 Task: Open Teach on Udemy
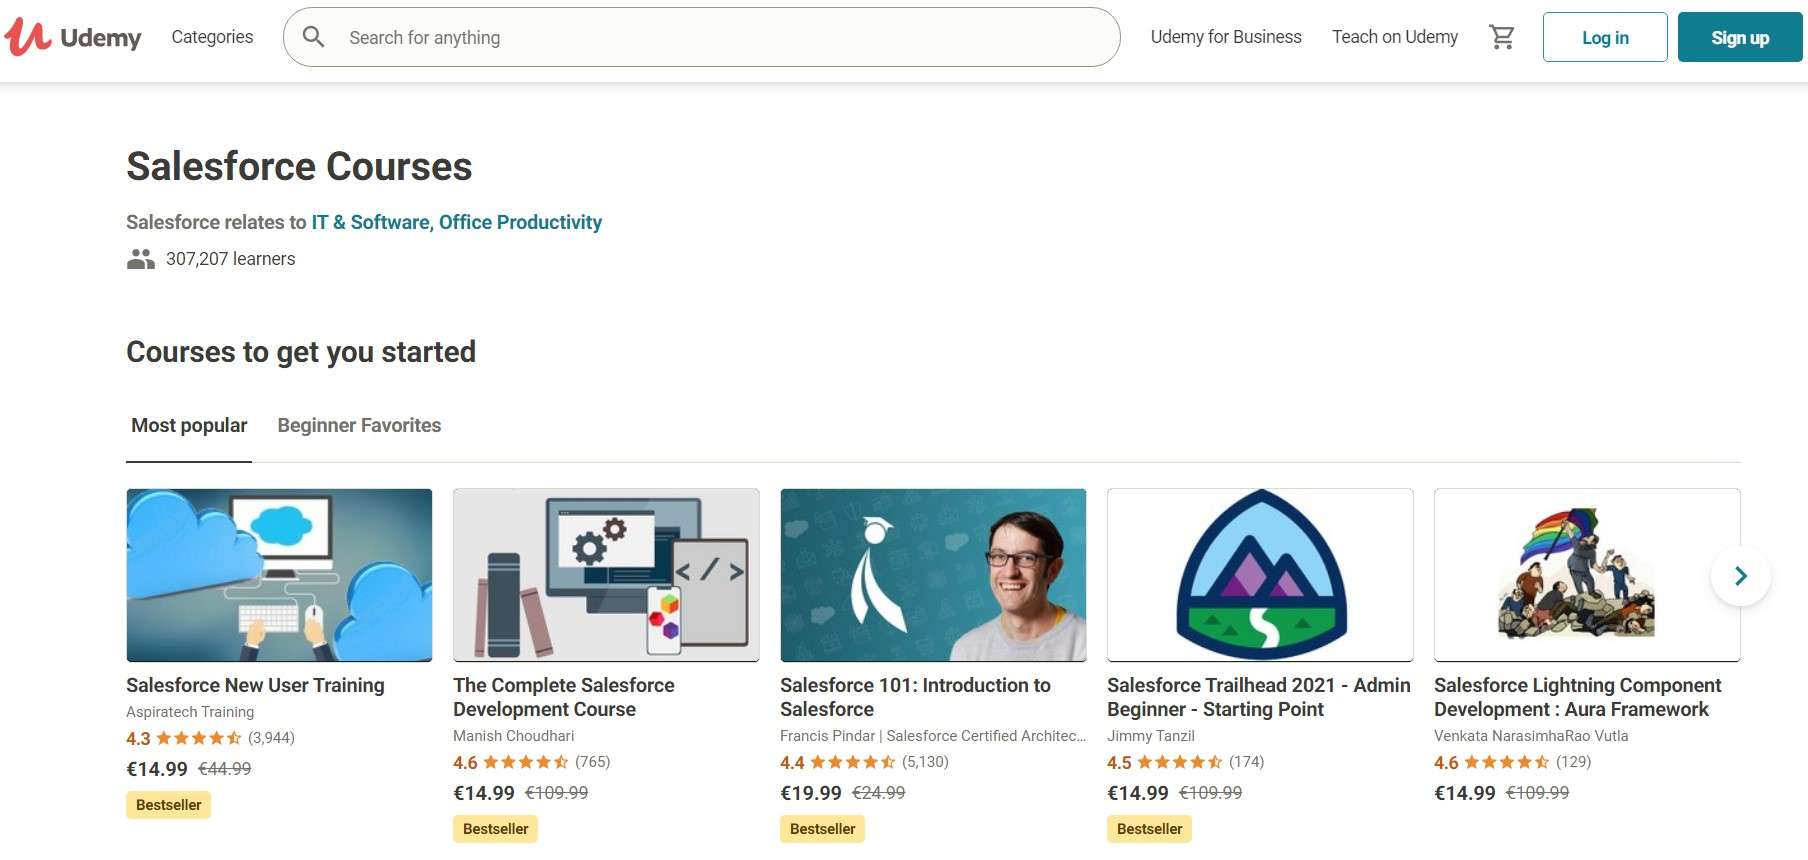click(x=1395, y=37)
